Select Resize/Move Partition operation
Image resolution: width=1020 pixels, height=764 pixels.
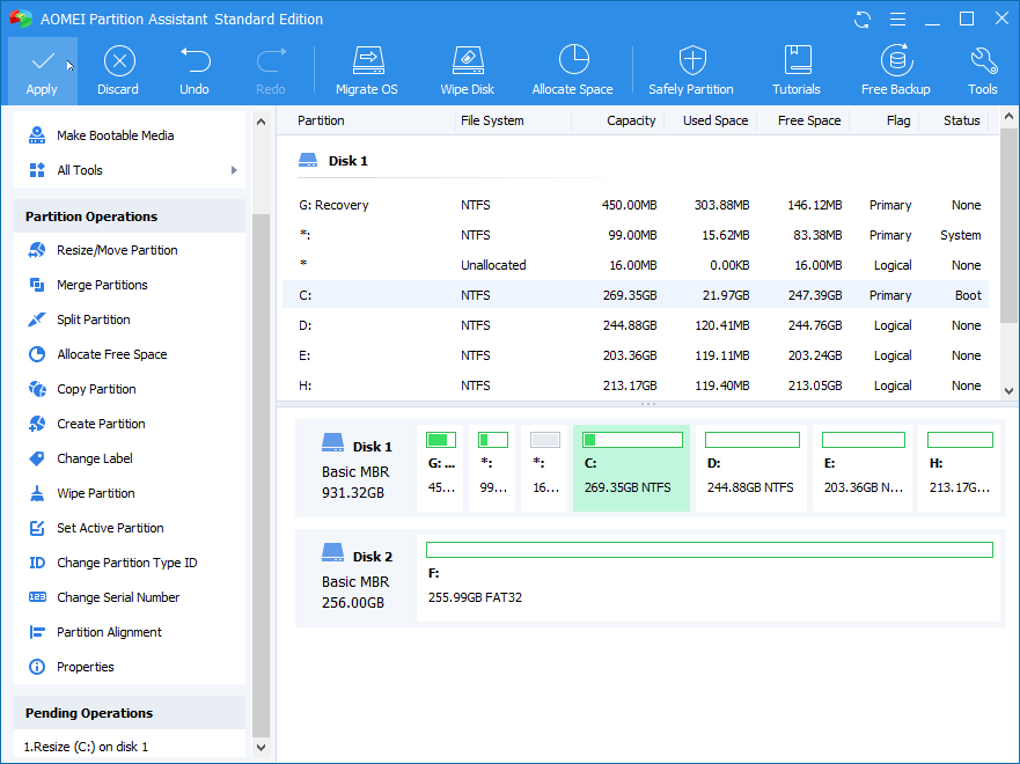coord(116,250)
